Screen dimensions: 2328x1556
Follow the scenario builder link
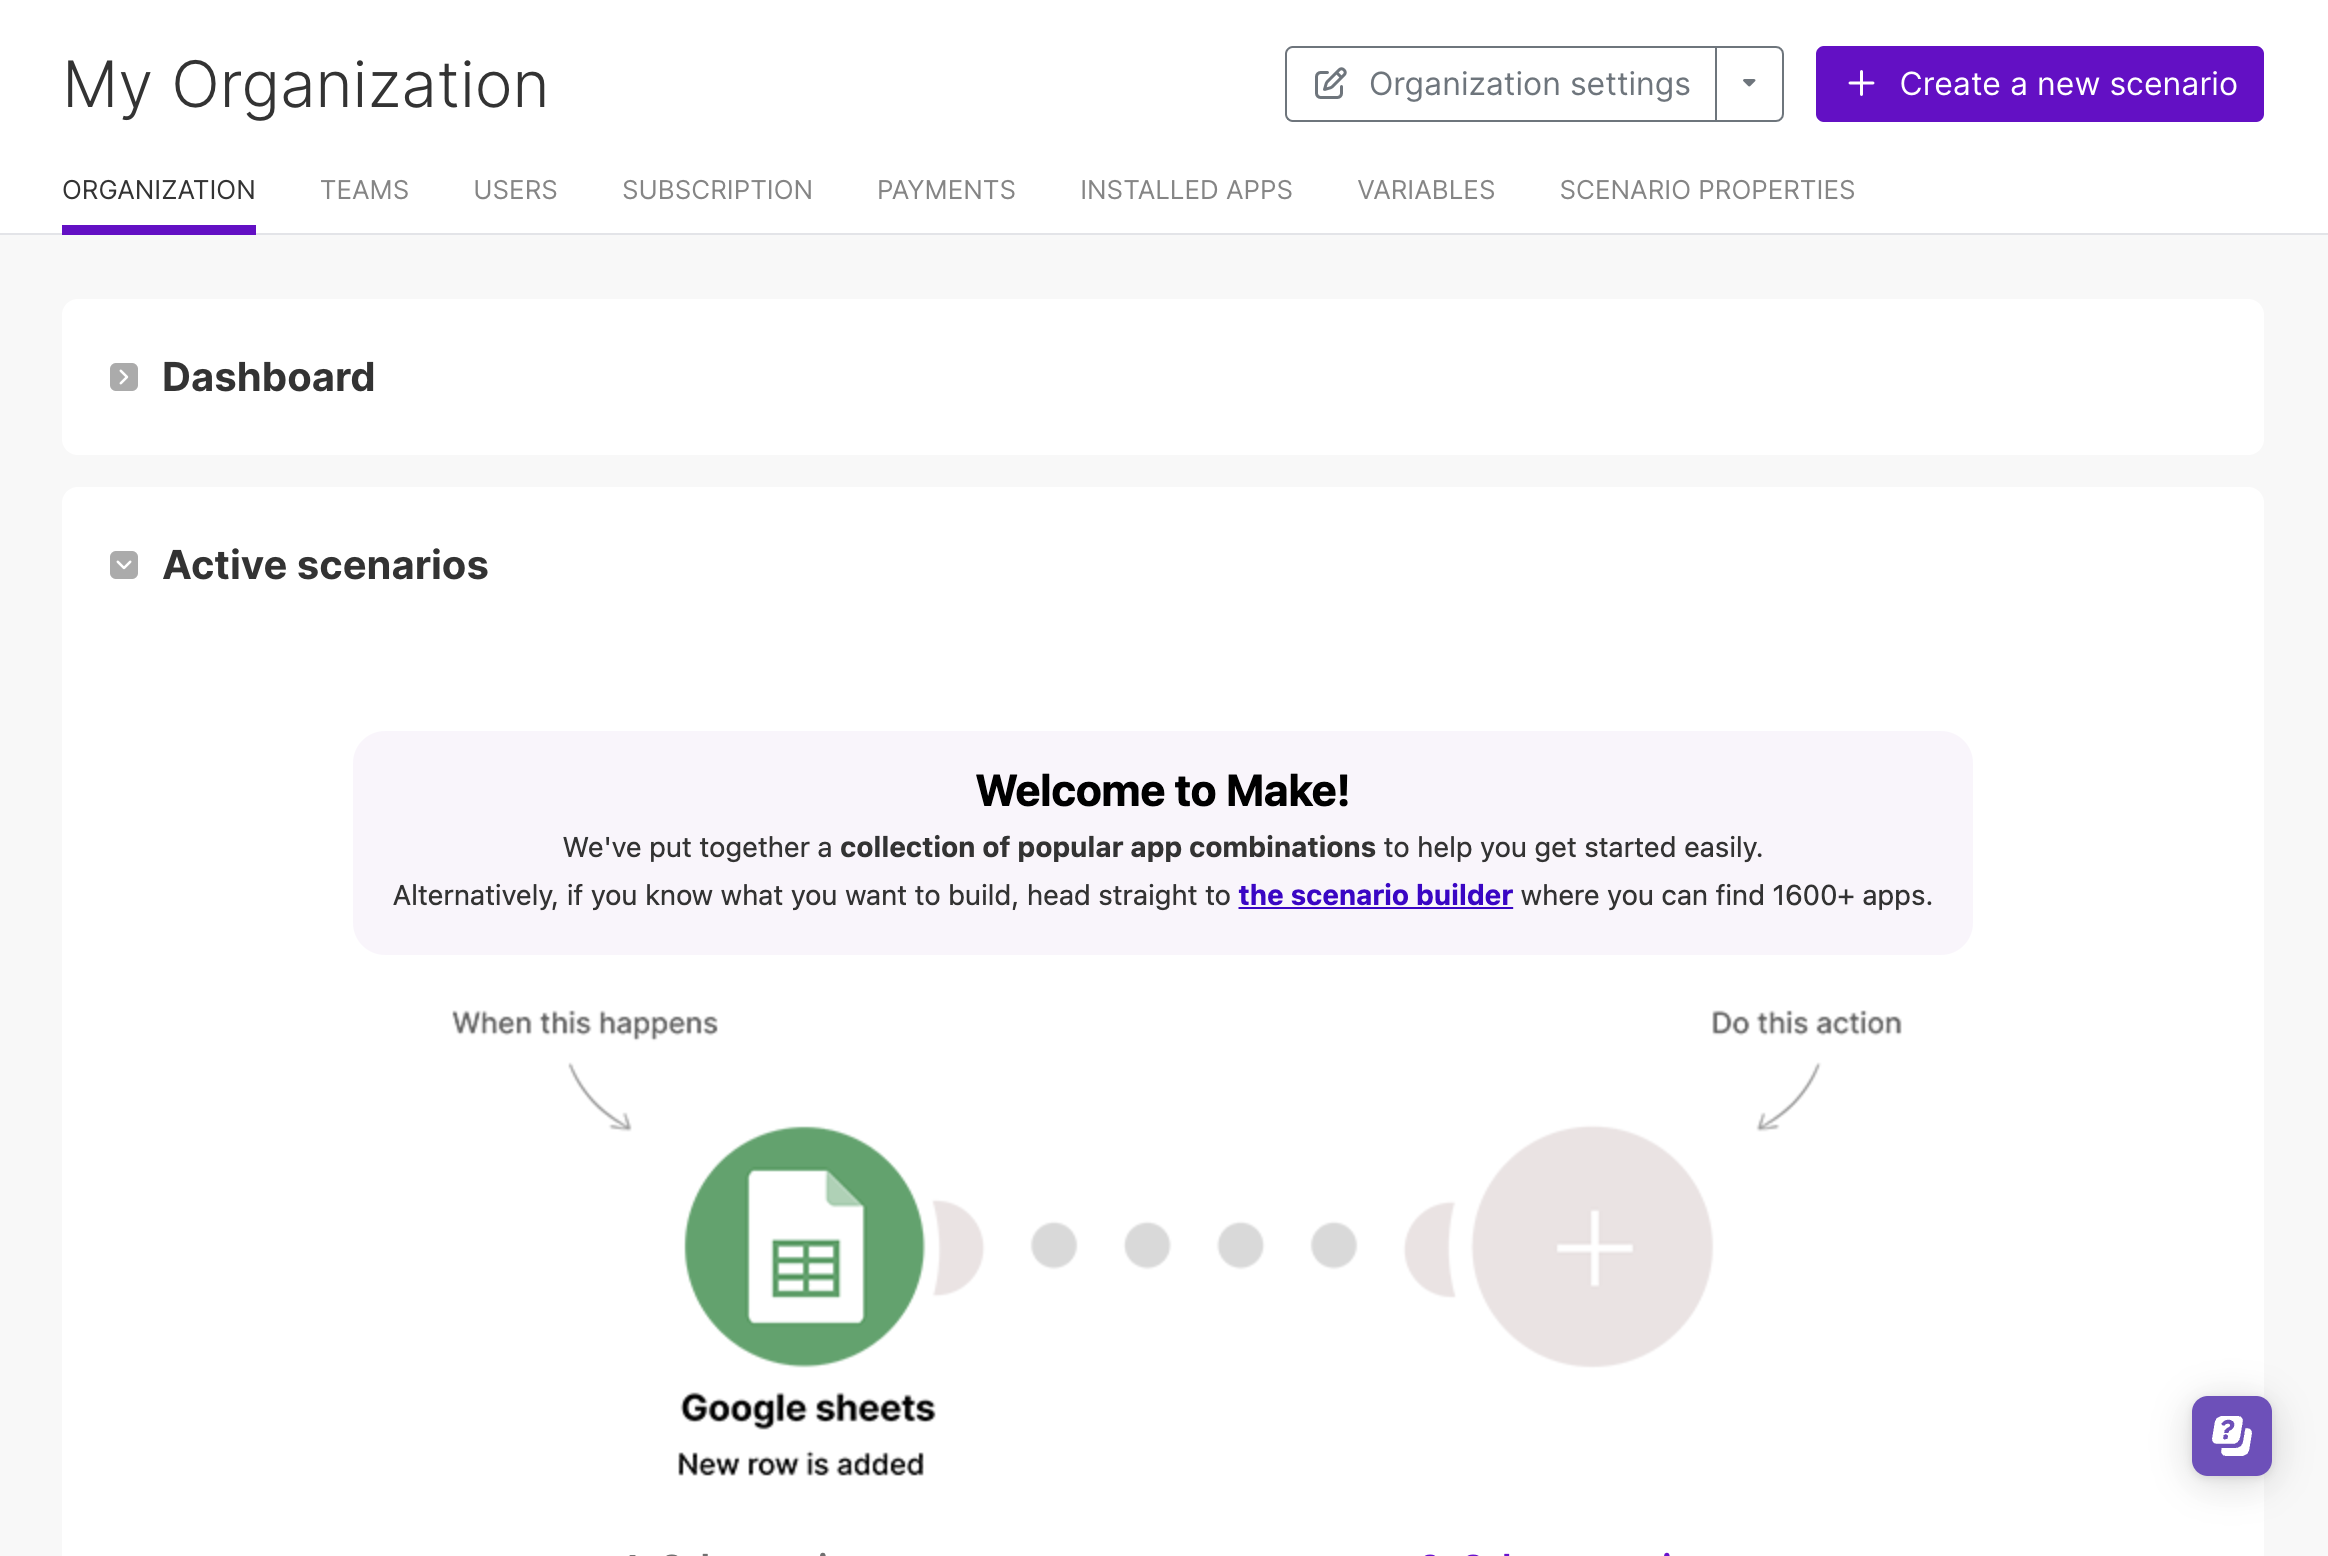pos(1375,895)
